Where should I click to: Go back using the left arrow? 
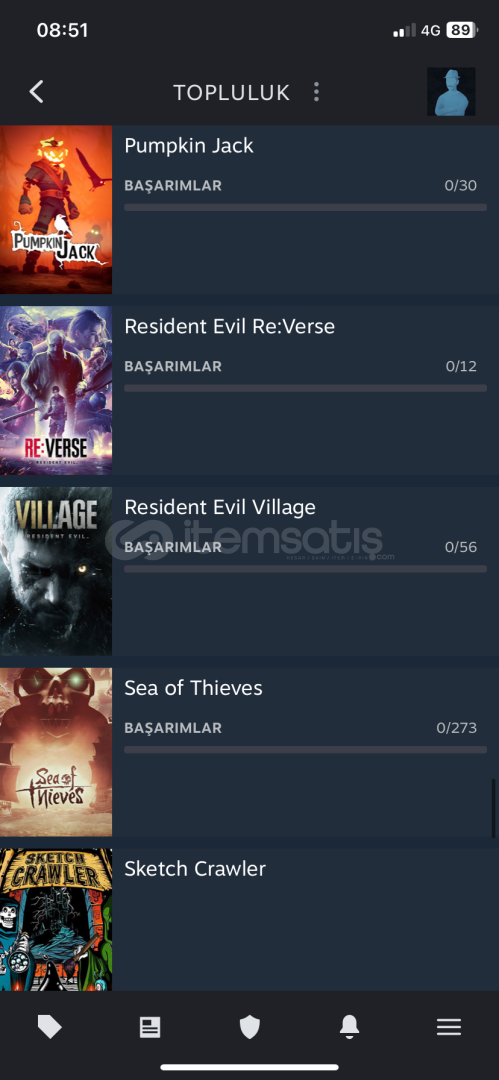coord(37,92)
